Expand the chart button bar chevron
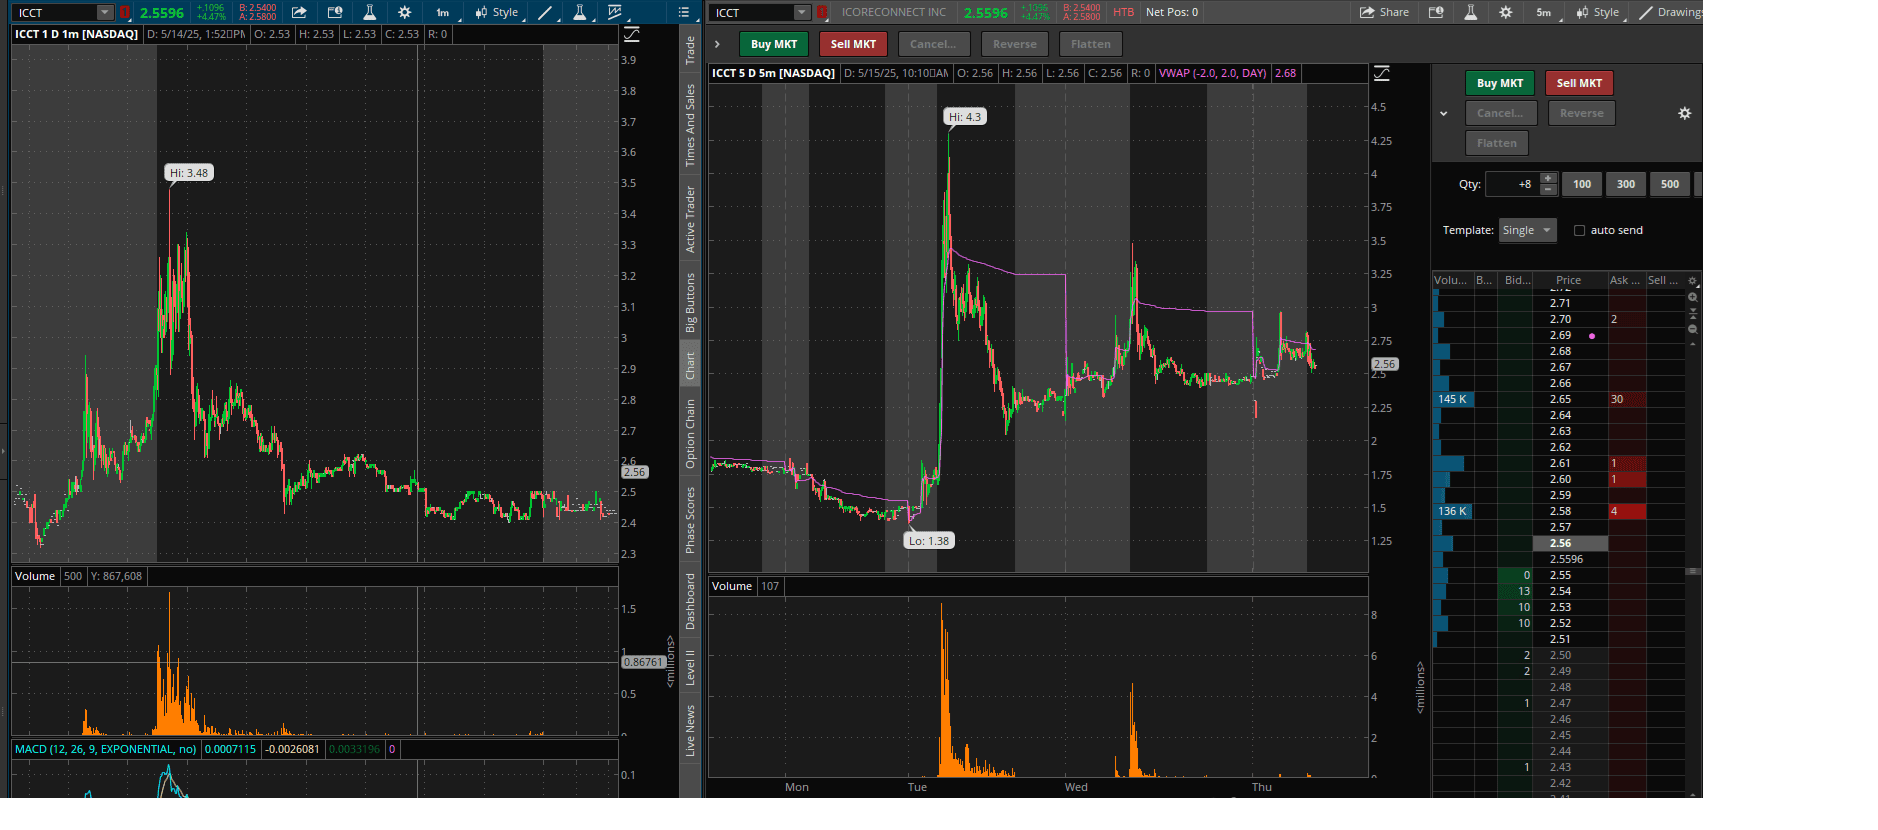The width and height of the screenshot is (1878, 830). tap(717, 44)
